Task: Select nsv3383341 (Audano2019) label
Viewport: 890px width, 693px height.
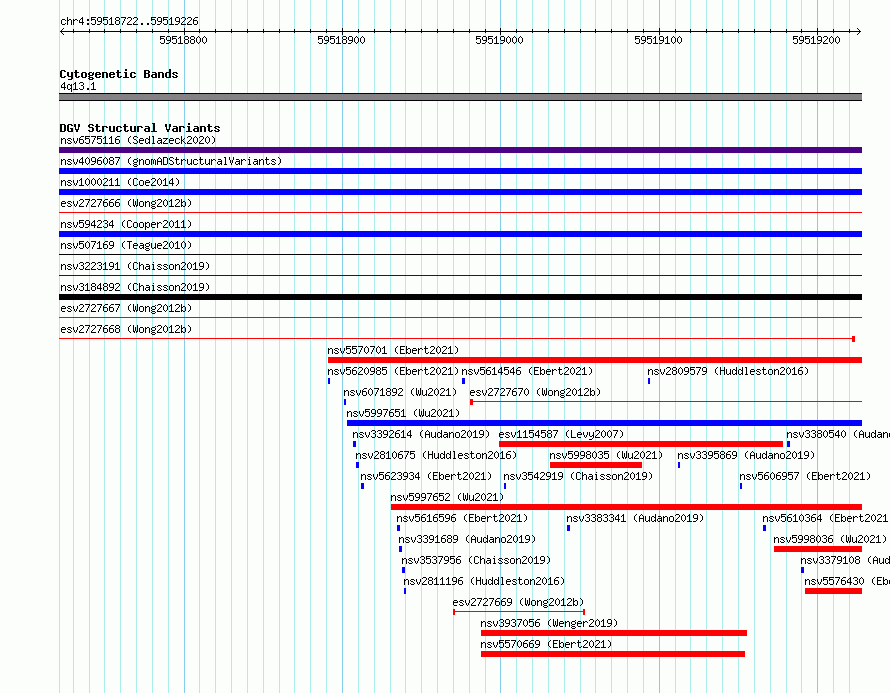Action: coord(635,518)
